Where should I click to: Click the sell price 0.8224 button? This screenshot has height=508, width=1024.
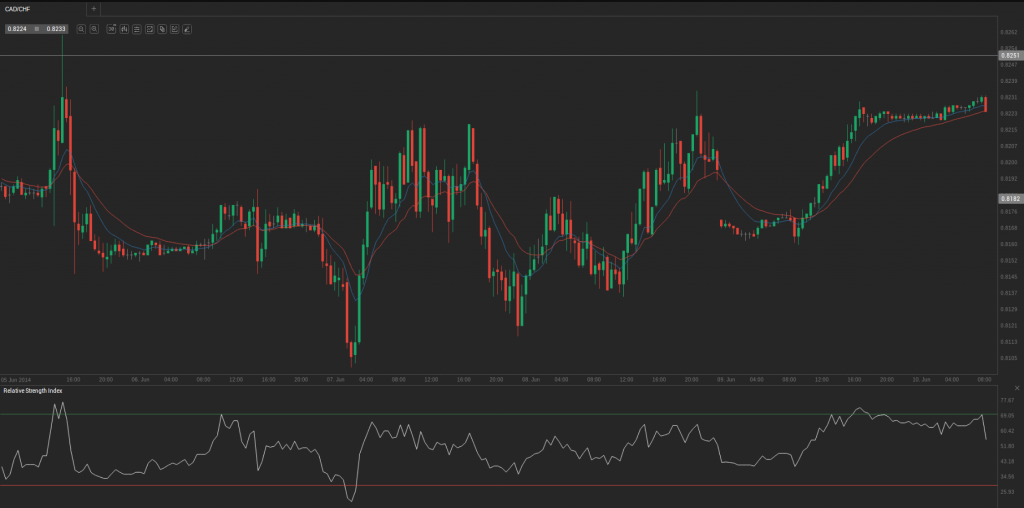(x=17, y=29)
